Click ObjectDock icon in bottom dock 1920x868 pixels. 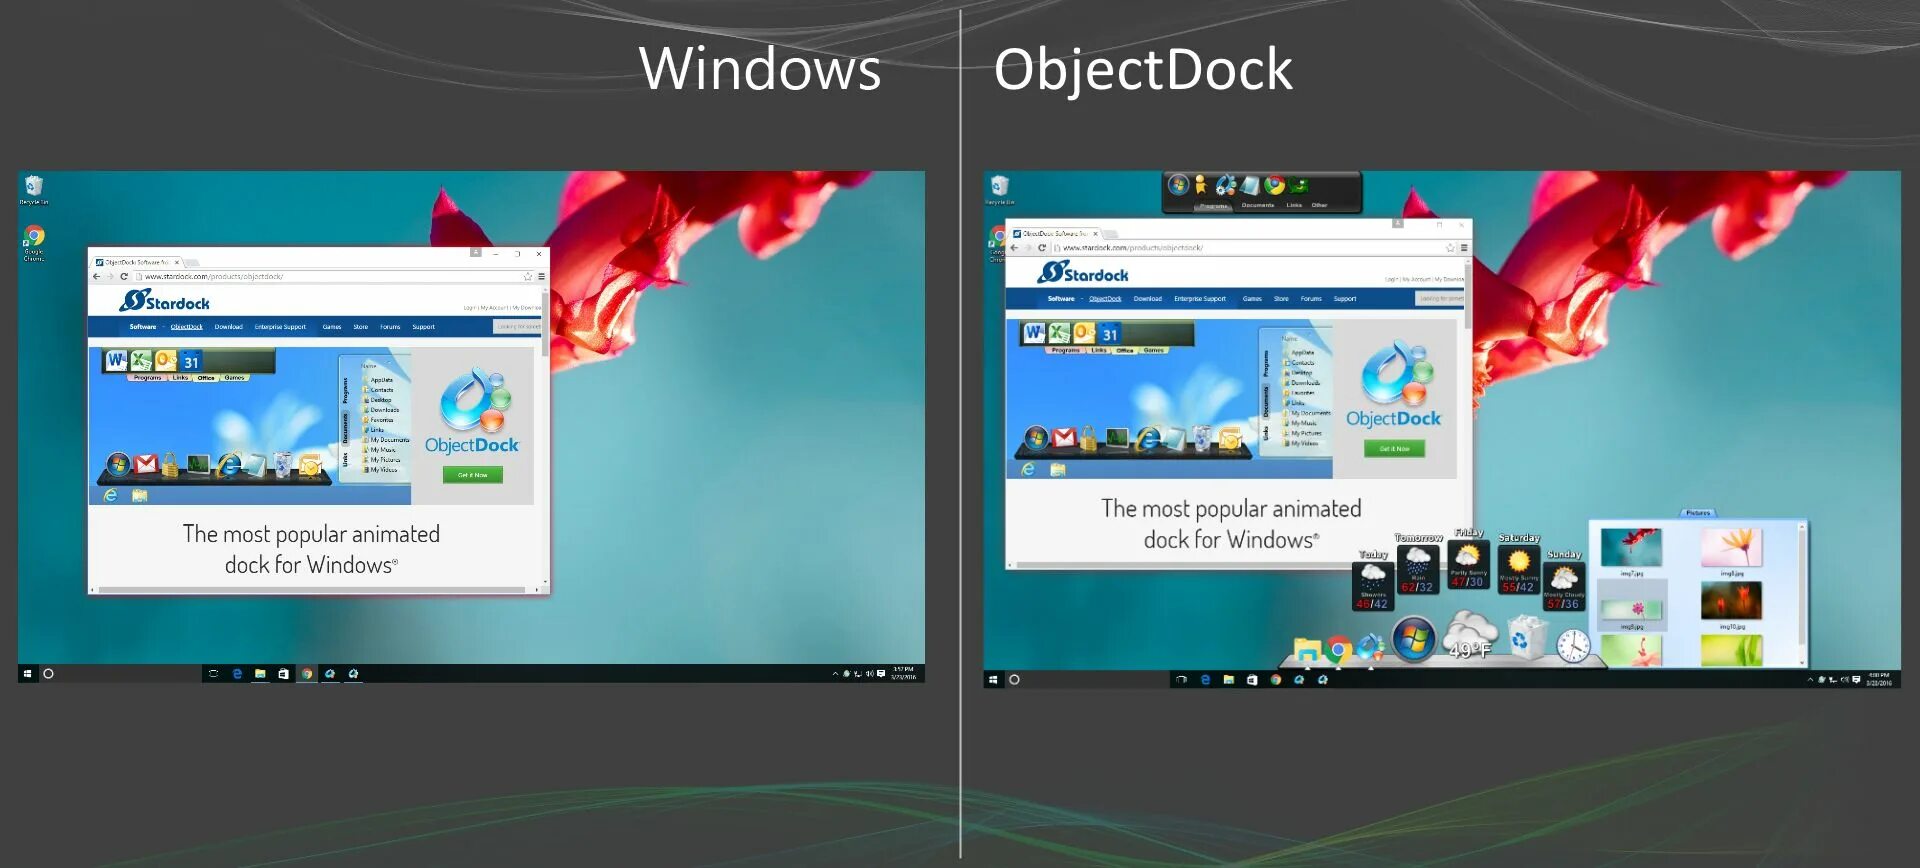click(x=1370, y=649)
